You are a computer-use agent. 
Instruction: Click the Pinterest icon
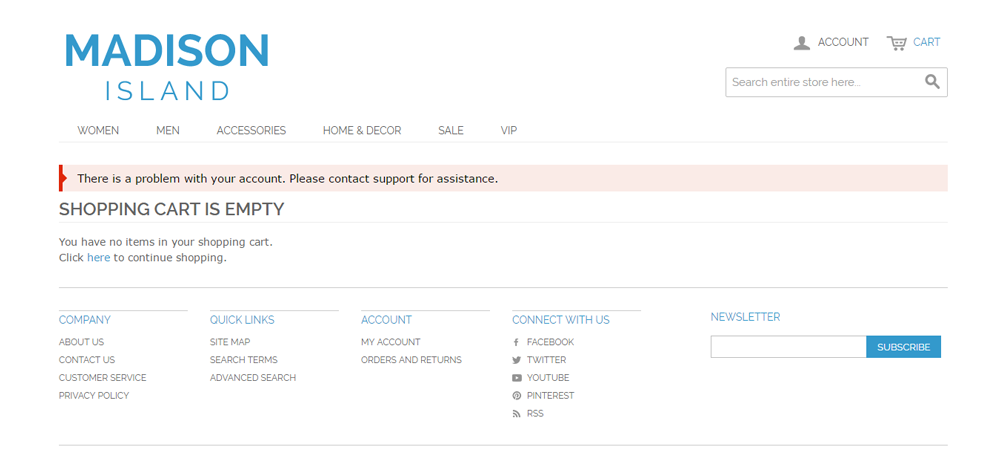(x=517, y=396)
